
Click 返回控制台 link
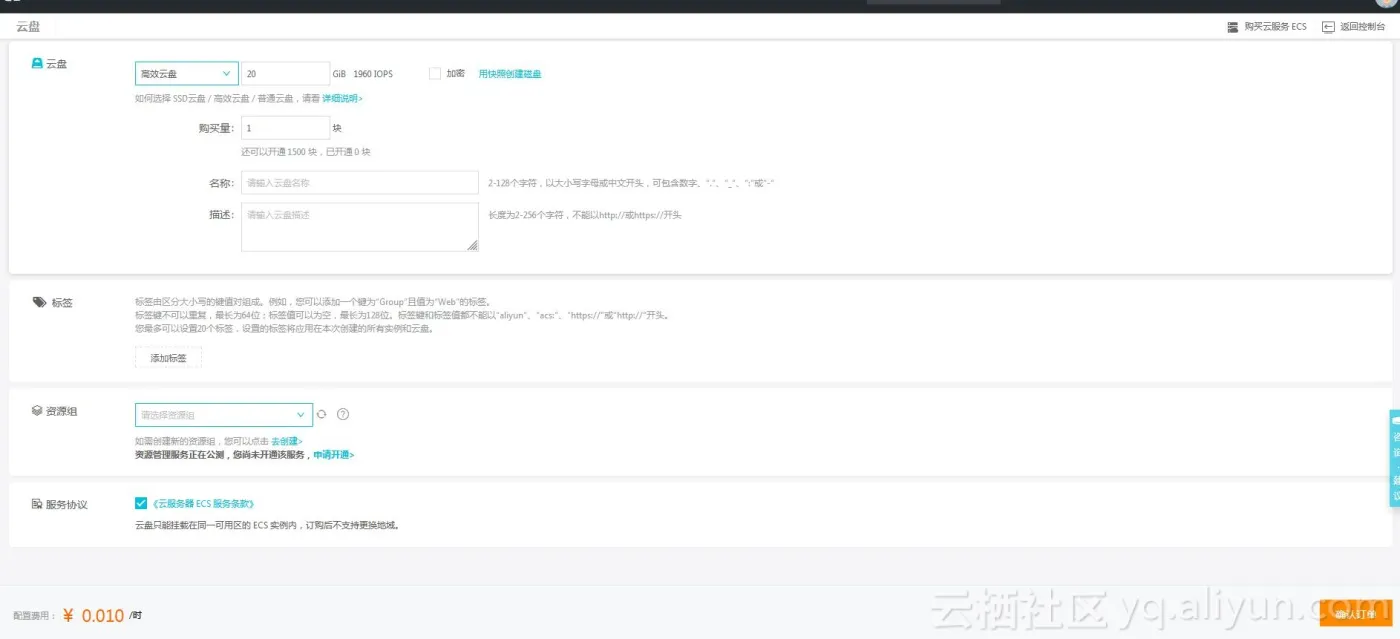point(1363,27)
